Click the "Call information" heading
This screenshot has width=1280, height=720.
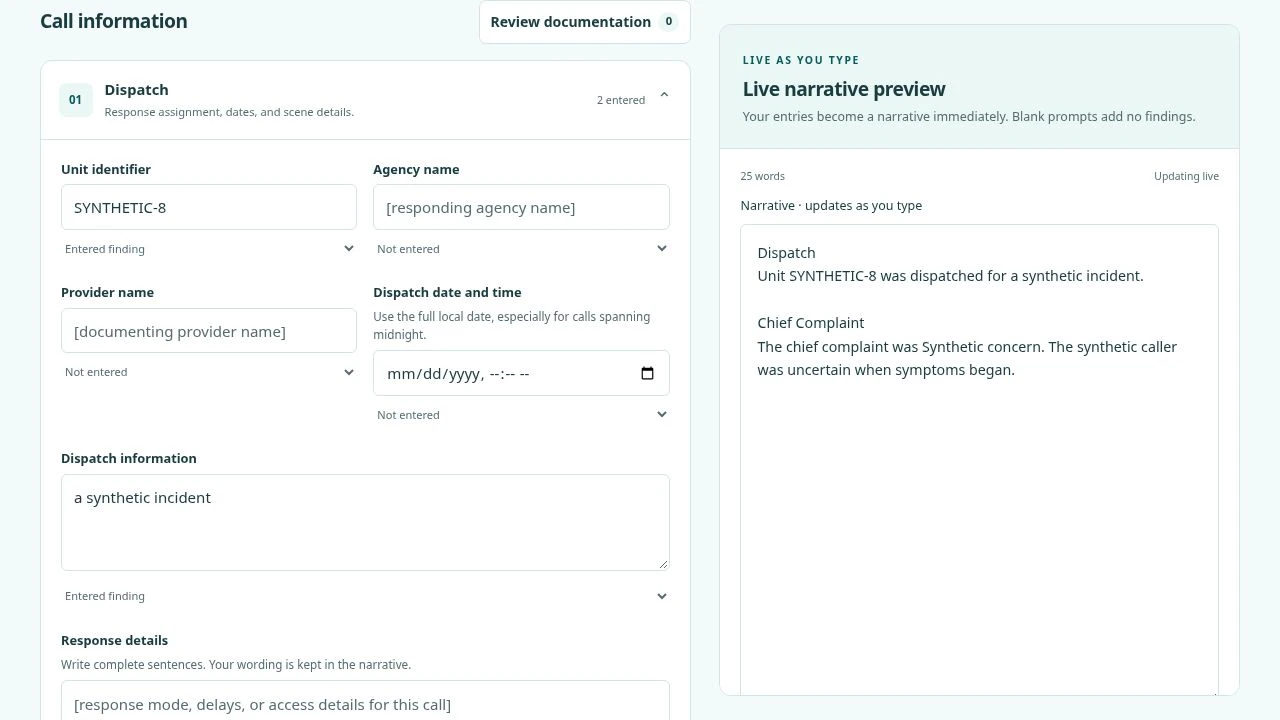click(x=114, y=21)
